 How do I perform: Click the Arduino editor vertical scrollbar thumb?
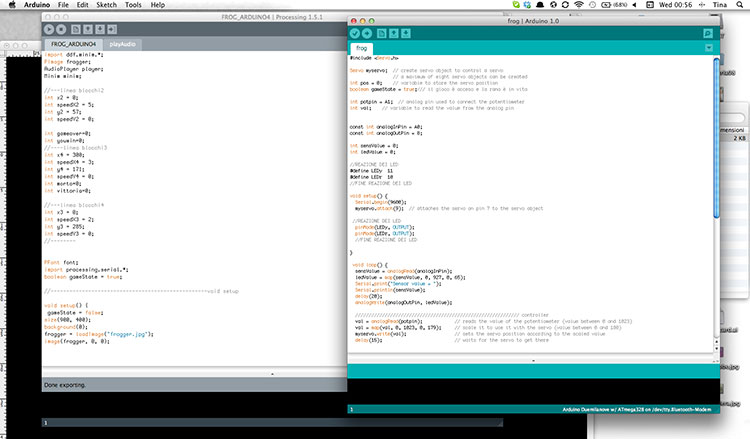[x=716, y=139]
